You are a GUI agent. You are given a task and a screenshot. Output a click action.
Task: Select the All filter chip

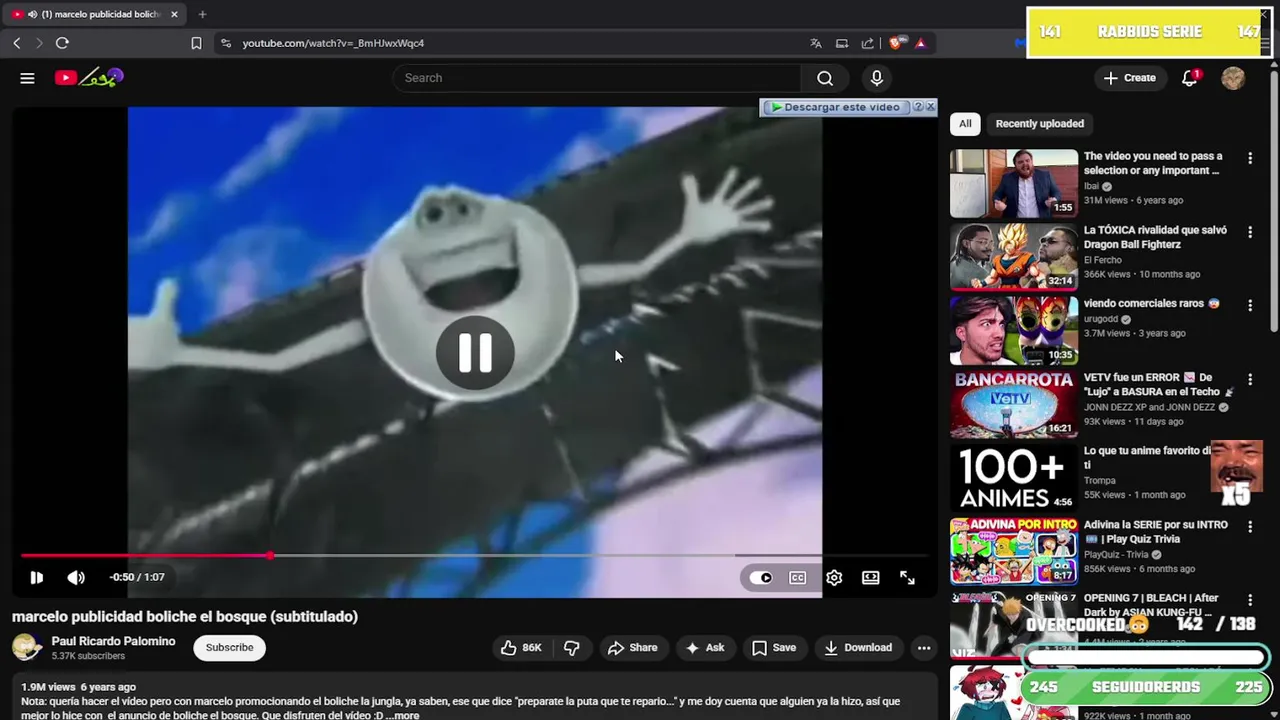pyautogui.click(x=965, y=124)
